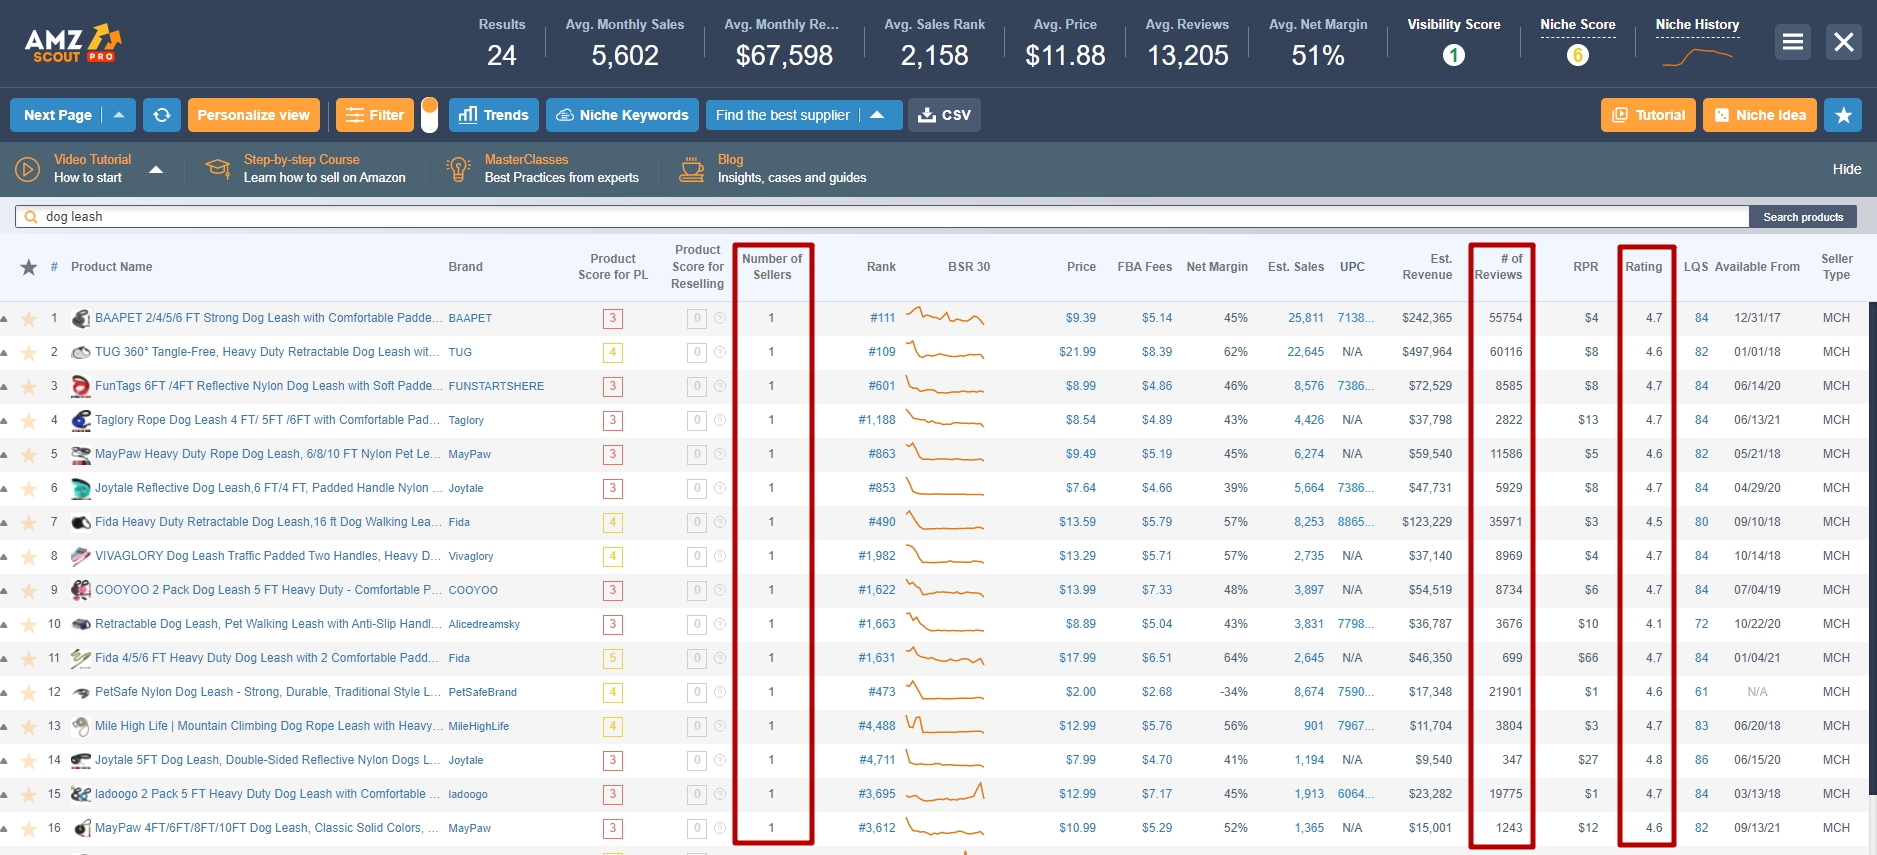Favorite the FunTags 6FT leash row star
Screen dimensions: 1877x855
[x=29, y=387]
